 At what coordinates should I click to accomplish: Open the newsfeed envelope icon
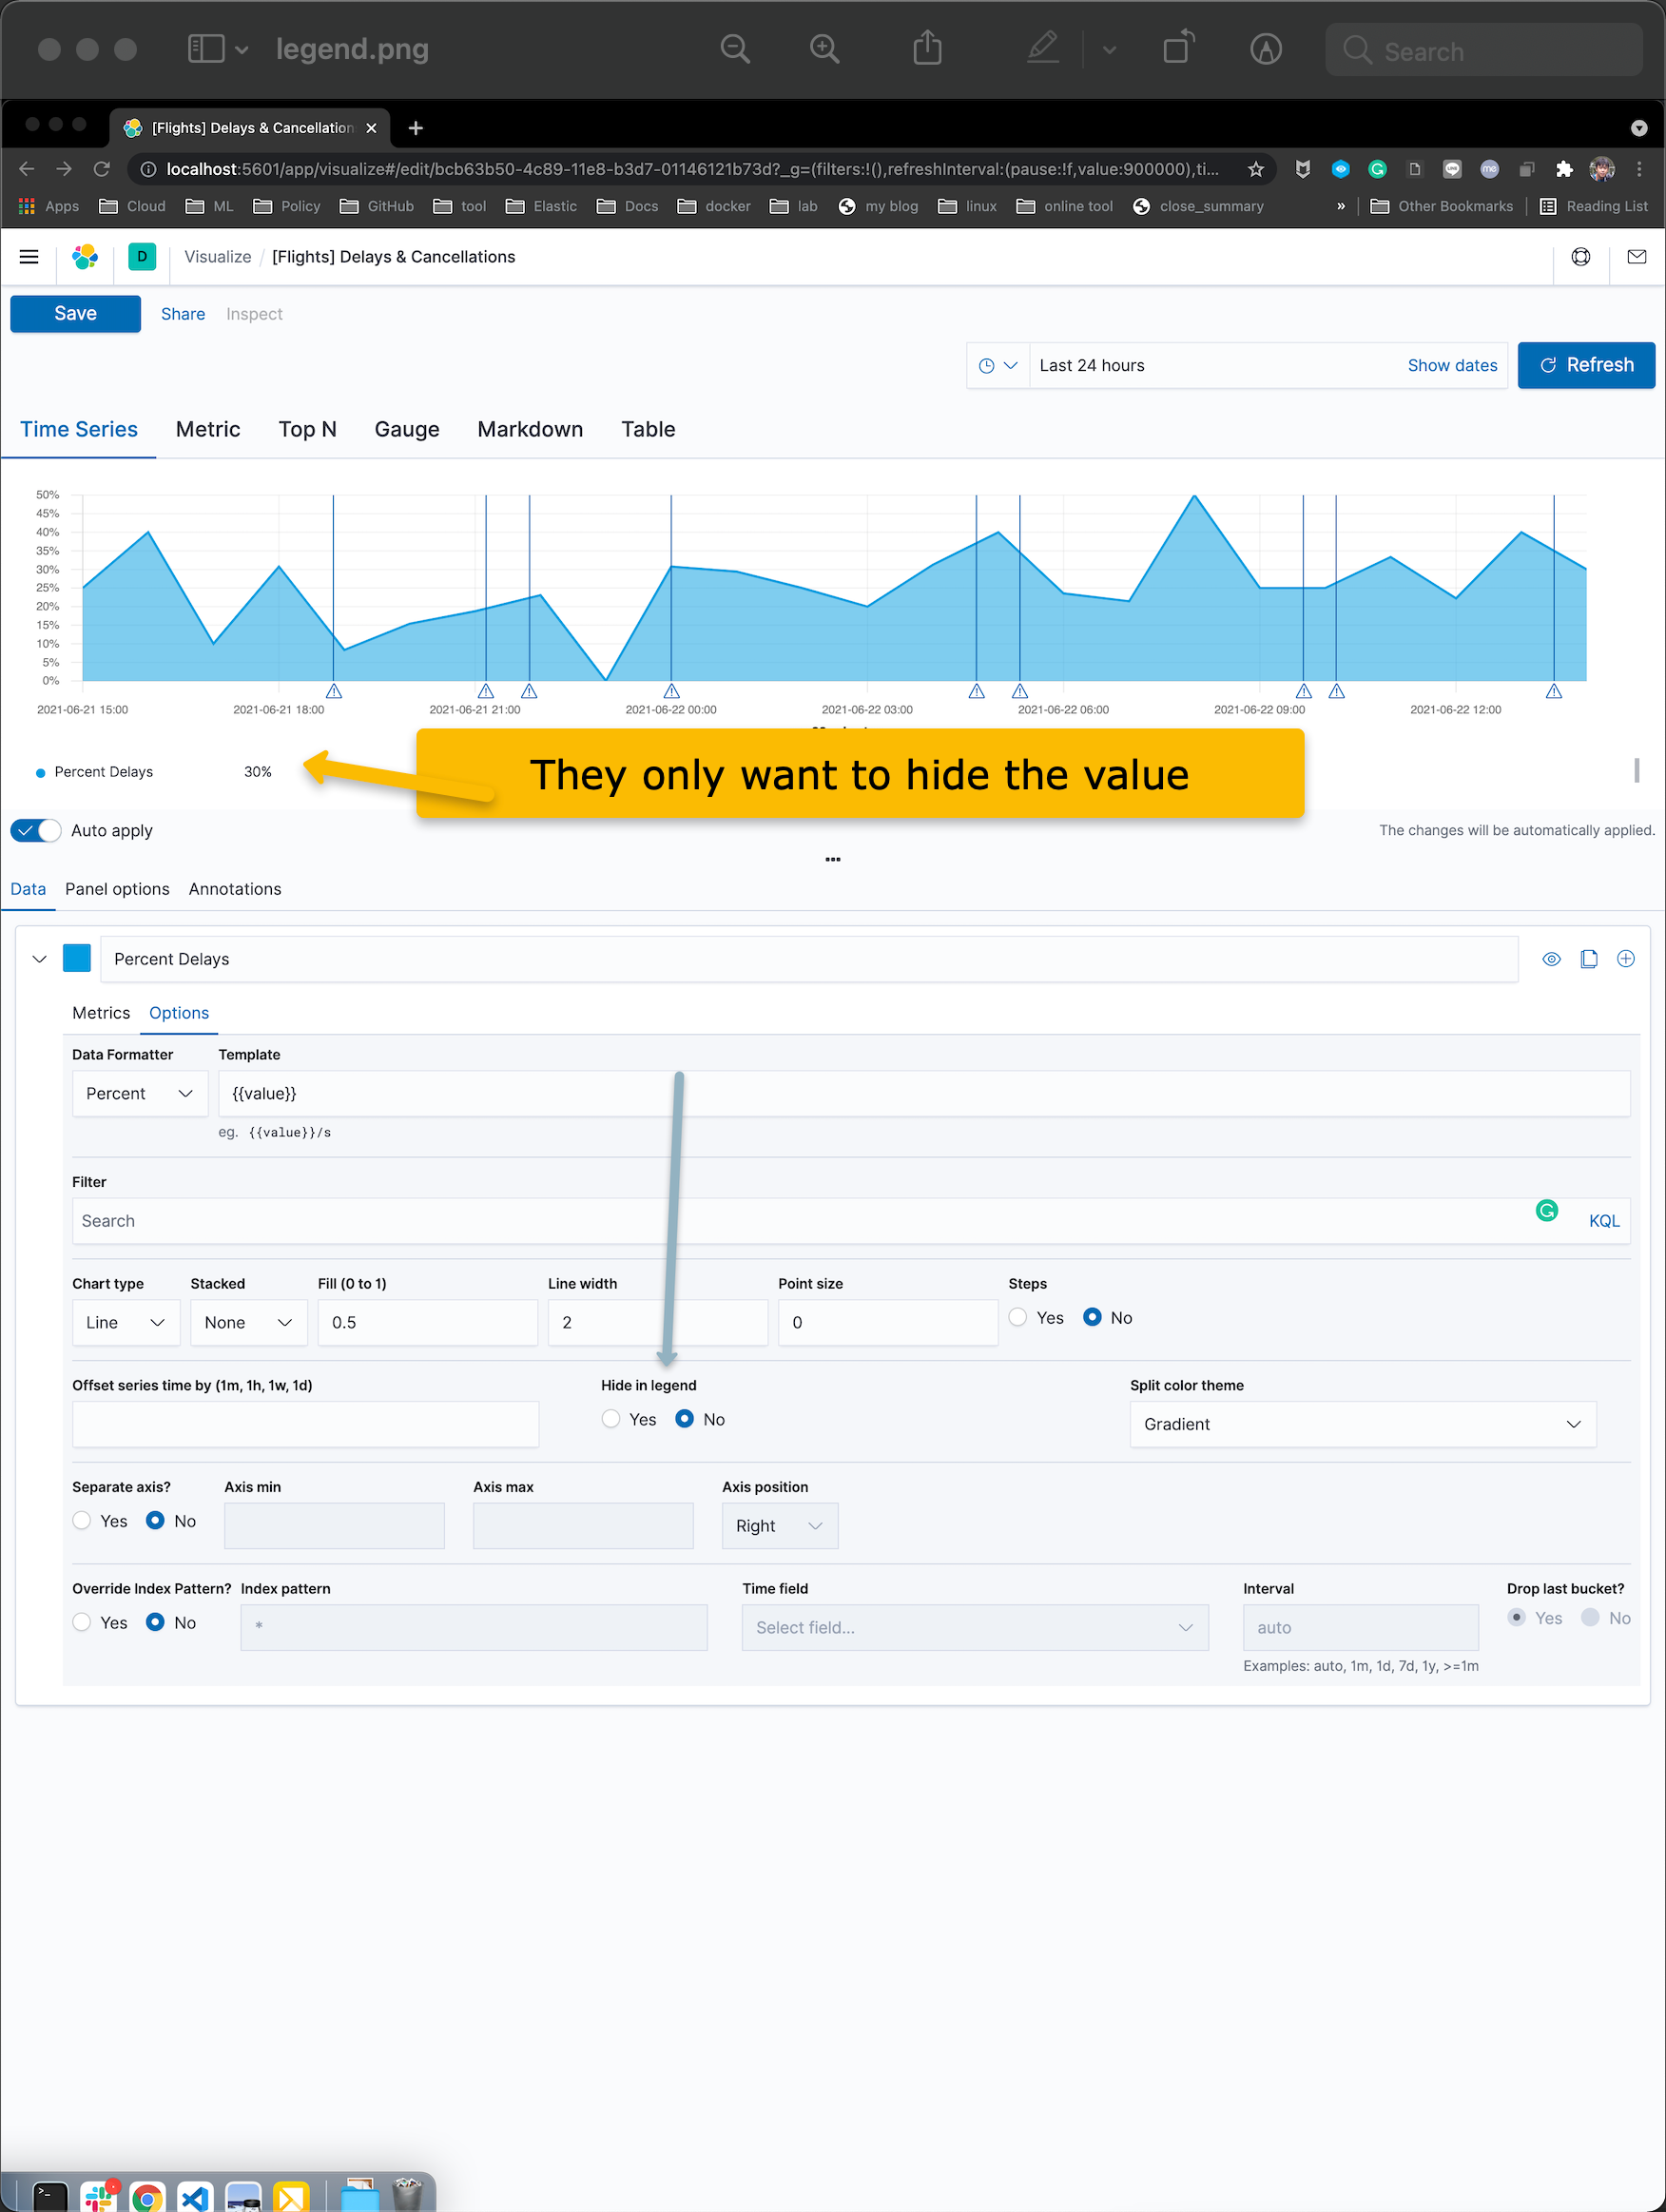1637,257
